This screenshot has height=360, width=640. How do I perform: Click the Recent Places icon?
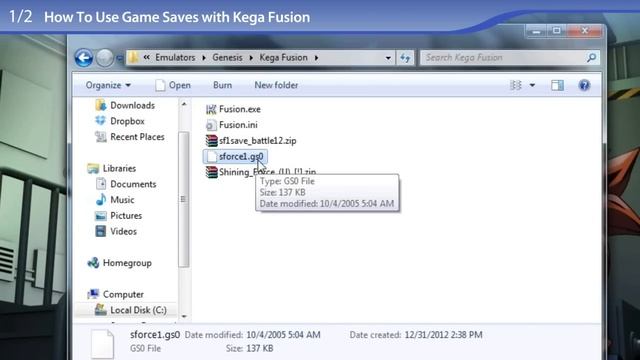click(100, 136)
